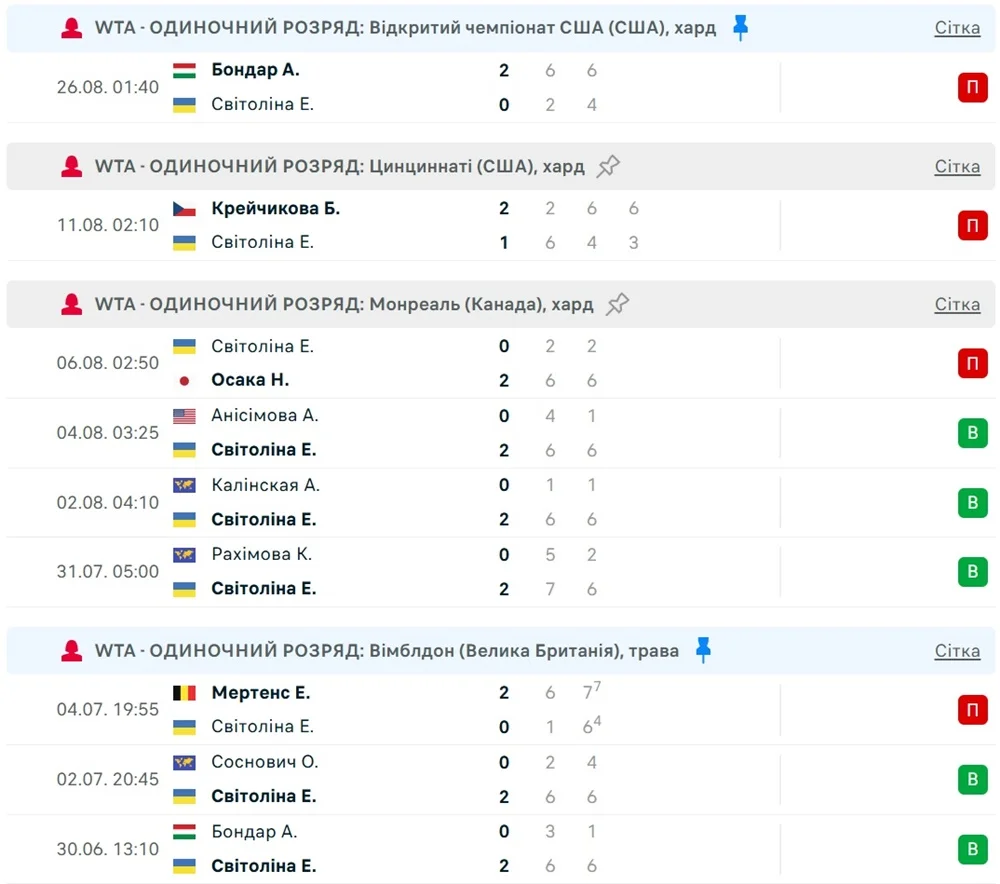Viewport: 1000px width, 884px height.
Task: Open the Cincinnati draw link (Сітка)
Action: point(957,166)
